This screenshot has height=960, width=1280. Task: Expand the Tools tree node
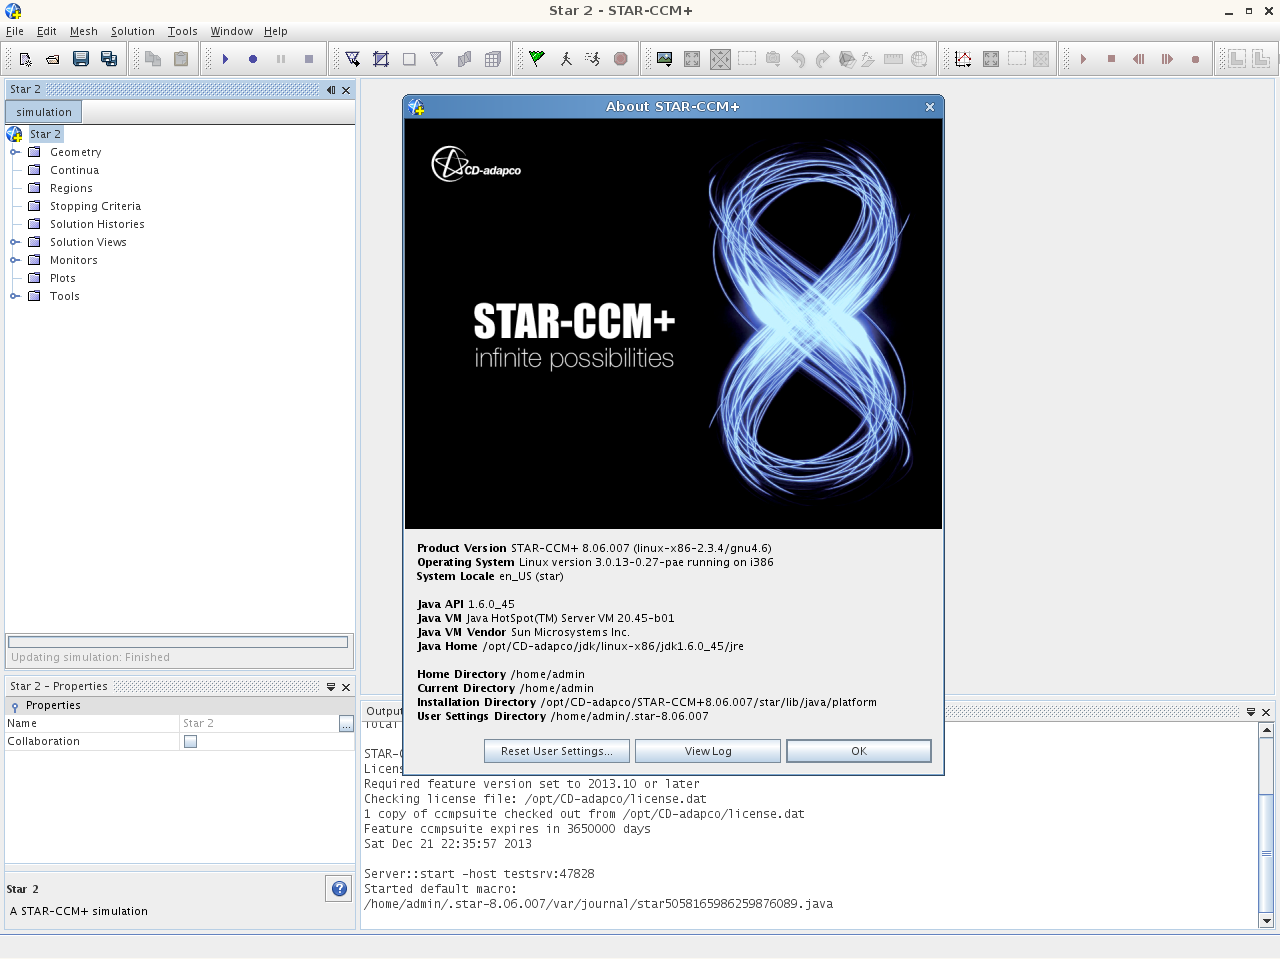coord(15,296)
